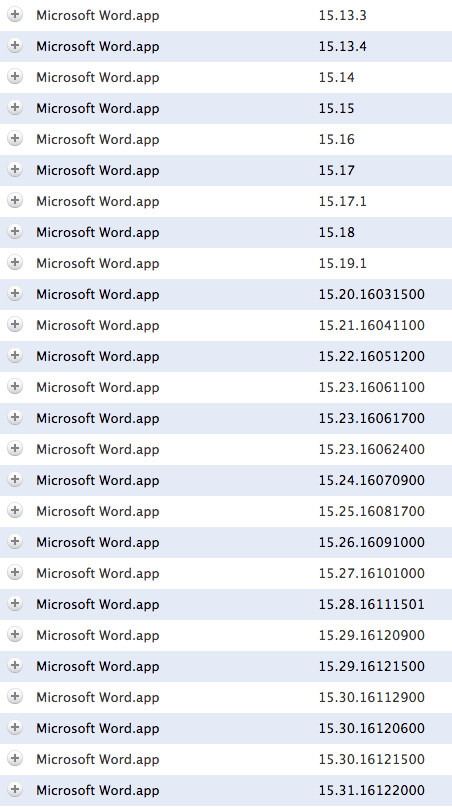
Task: Click the plus icon for version 15.28.16111501
Action: pos(15,603)
